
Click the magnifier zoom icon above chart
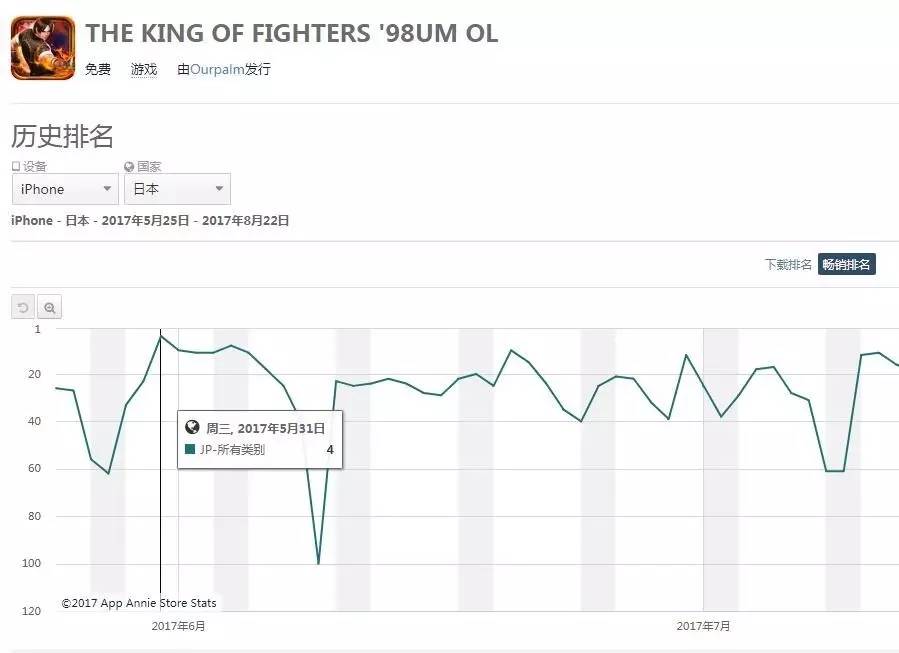click(x=50, y=307)
